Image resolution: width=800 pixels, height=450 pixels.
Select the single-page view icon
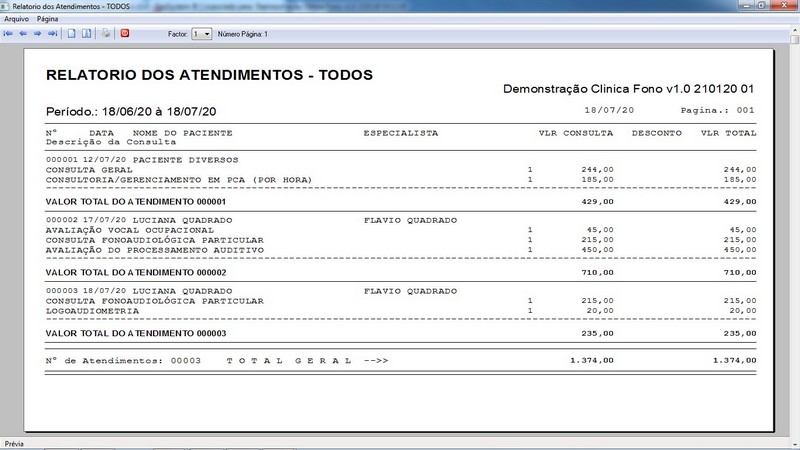(x=71, y=33)
